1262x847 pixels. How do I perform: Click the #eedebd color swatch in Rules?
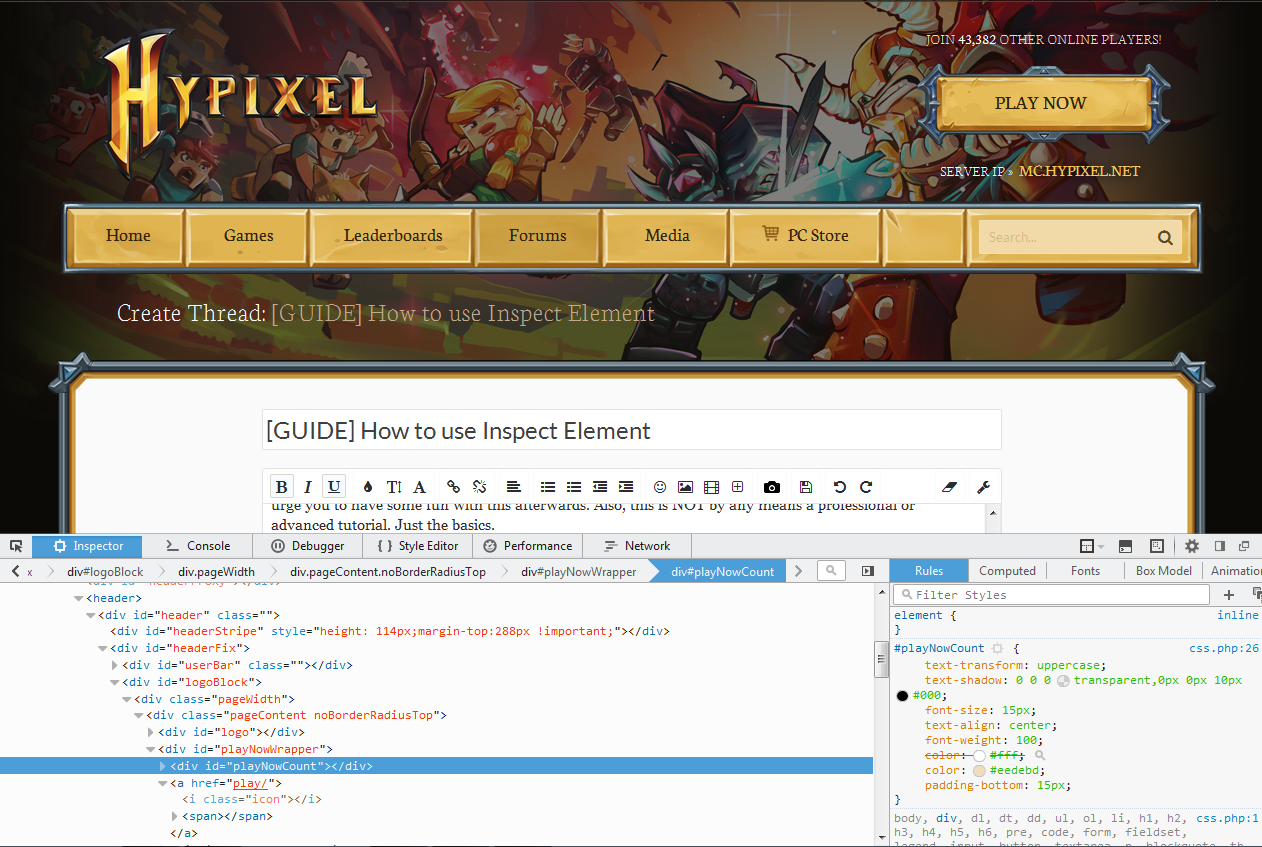tap(981, 770)
